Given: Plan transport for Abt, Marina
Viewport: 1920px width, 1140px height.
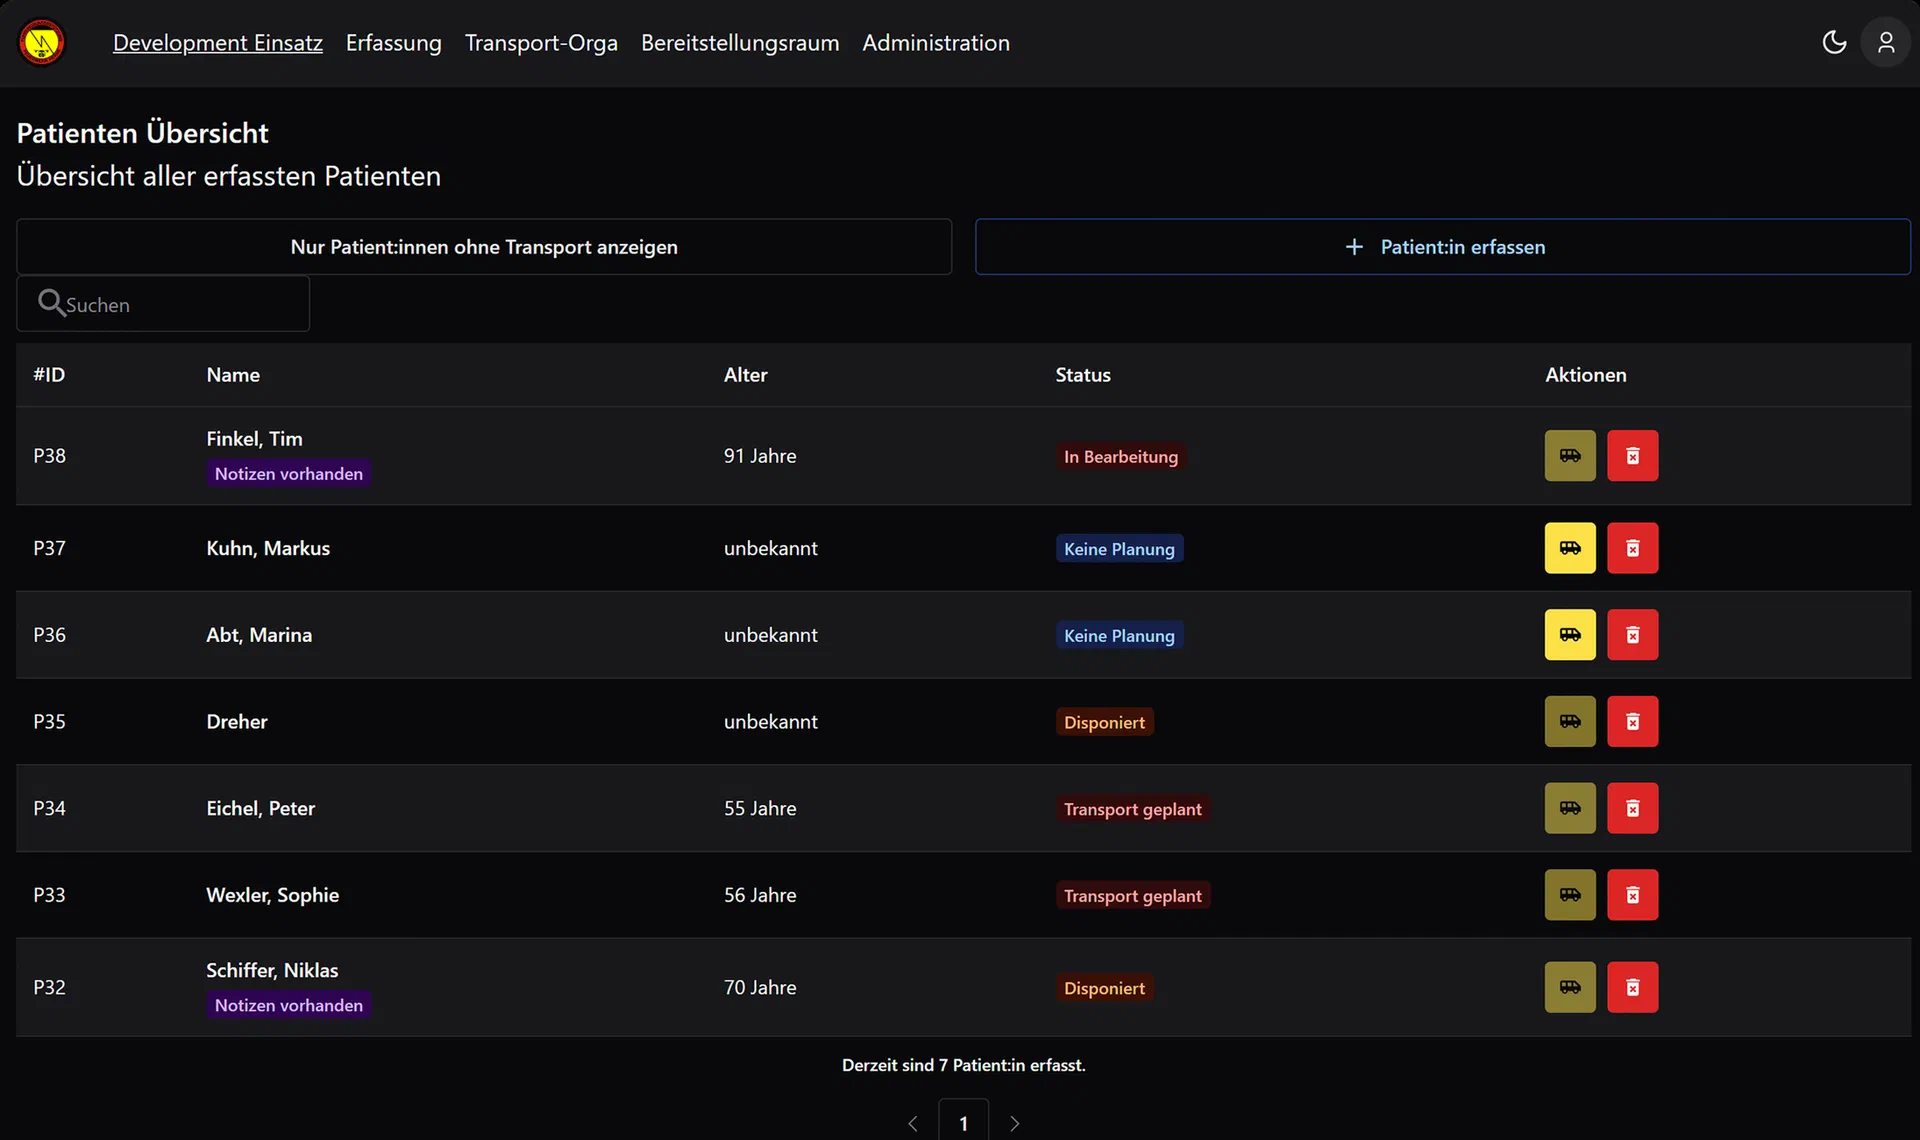Looking at the screenshot, I should coord(1570,635).
